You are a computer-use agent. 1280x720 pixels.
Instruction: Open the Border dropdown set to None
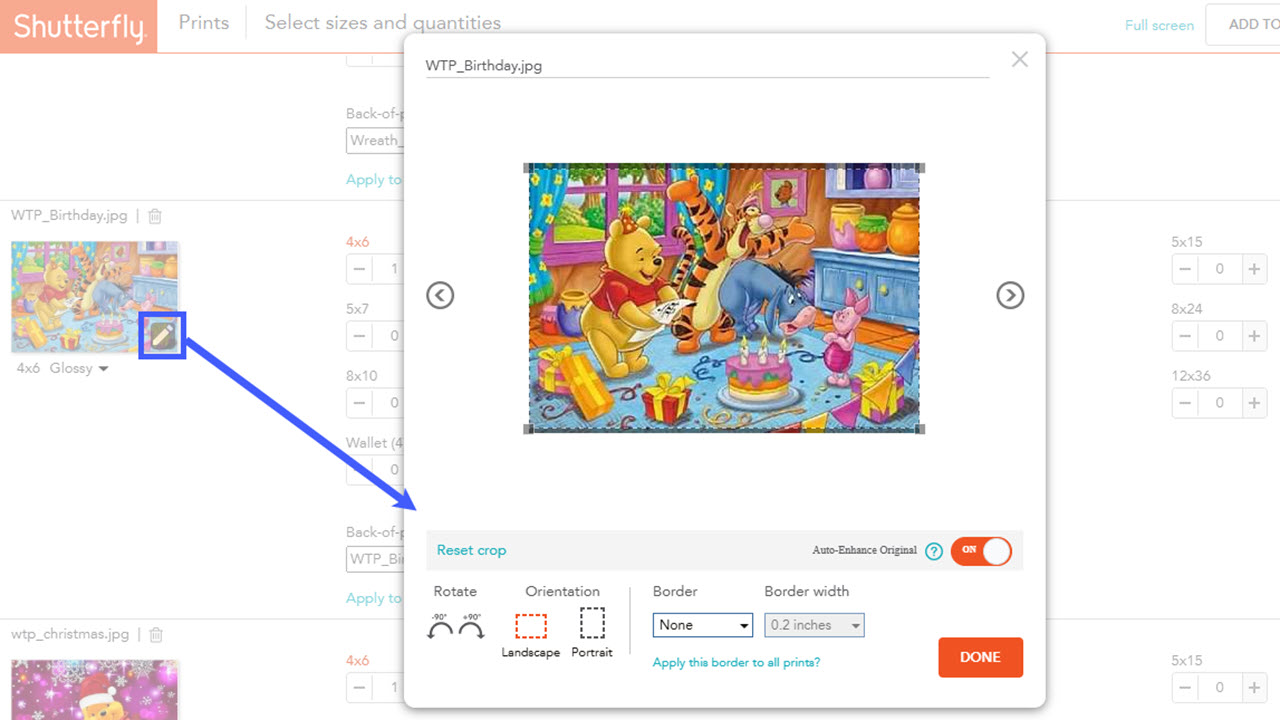[x=702, y=624]
